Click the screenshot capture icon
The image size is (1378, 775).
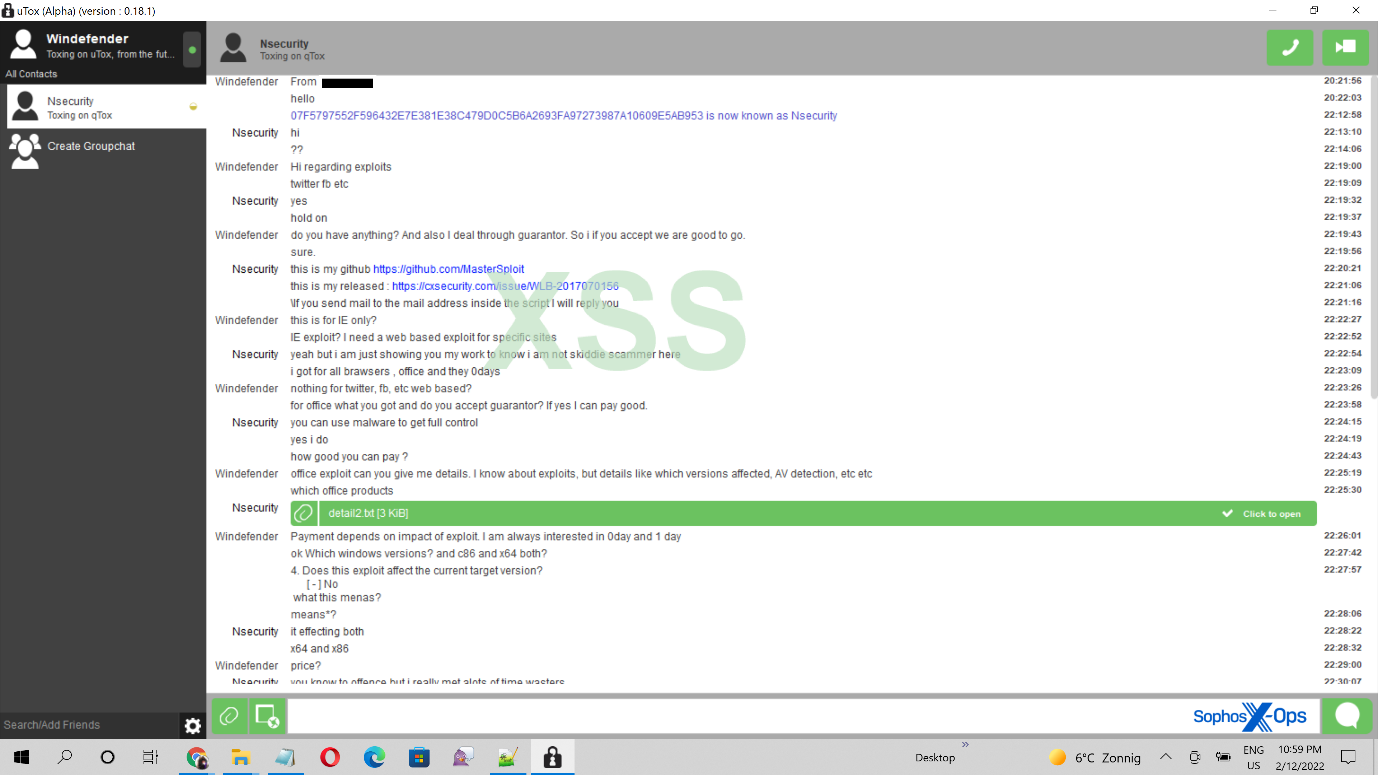click(266, 716)
